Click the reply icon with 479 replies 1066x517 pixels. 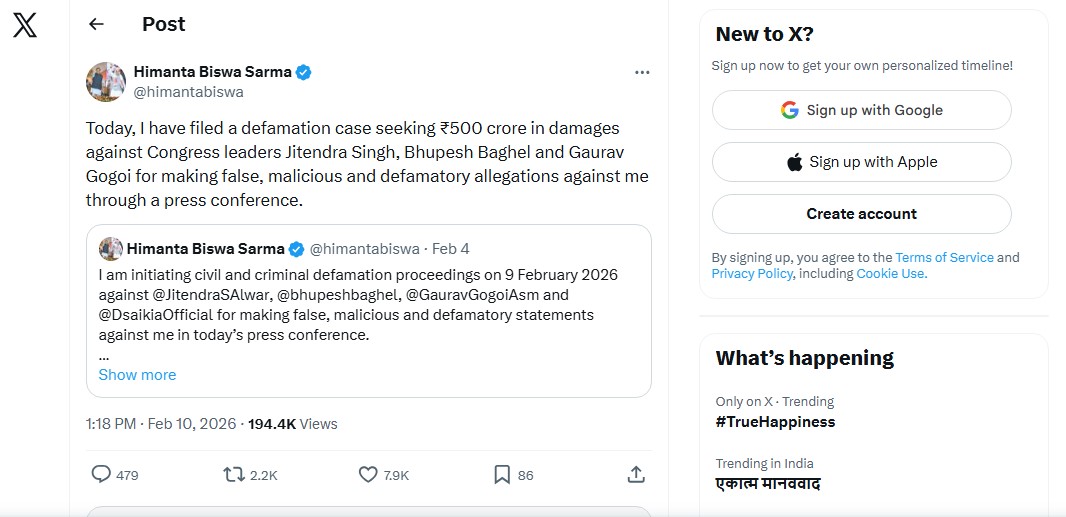click(101, 475)
